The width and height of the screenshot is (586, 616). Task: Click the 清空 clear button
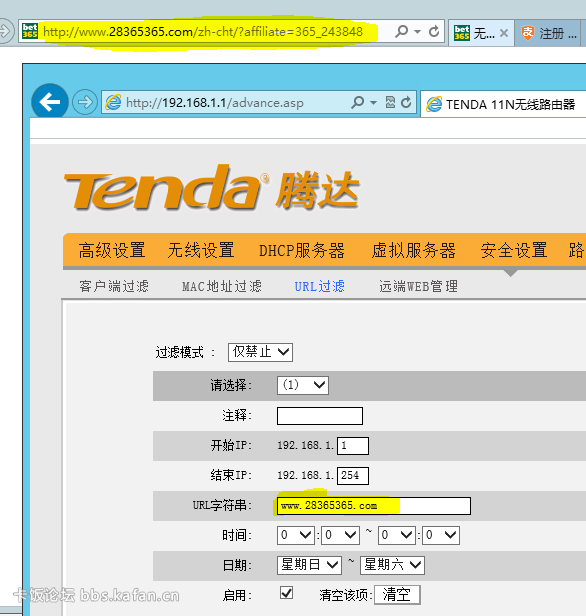pyautogui.click(x=397, y=595)
